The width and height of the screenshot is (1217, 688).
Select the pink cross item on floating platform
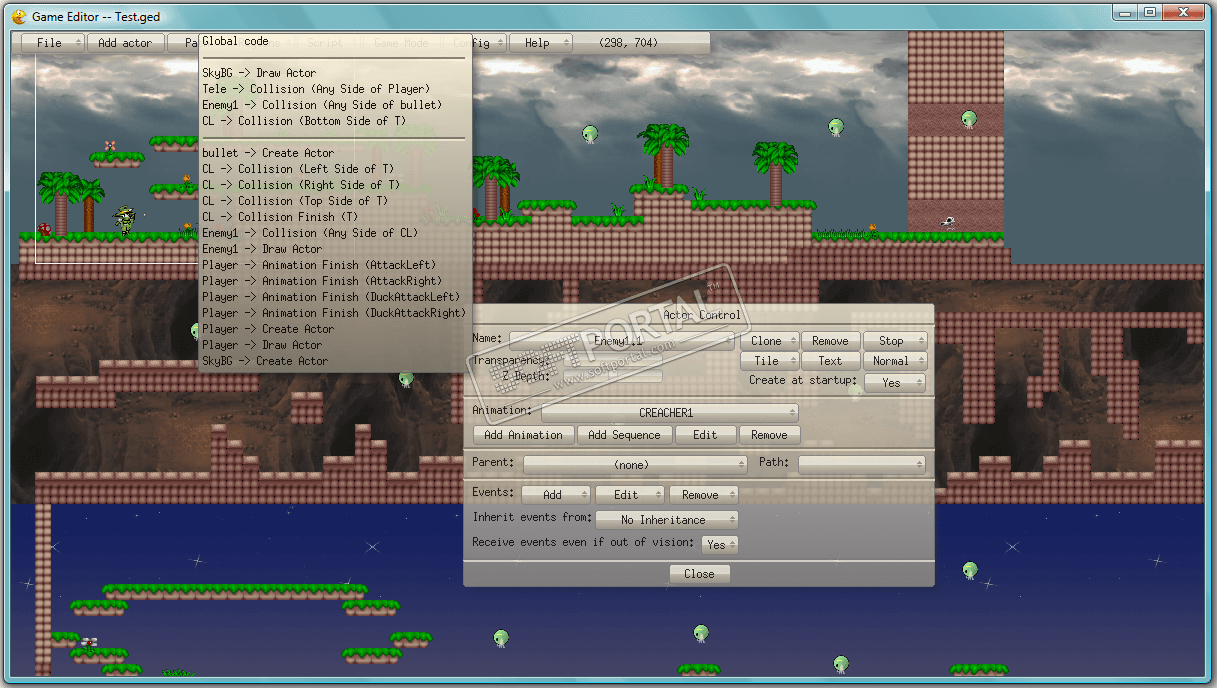pyautogui.click(x=110, y=146)
